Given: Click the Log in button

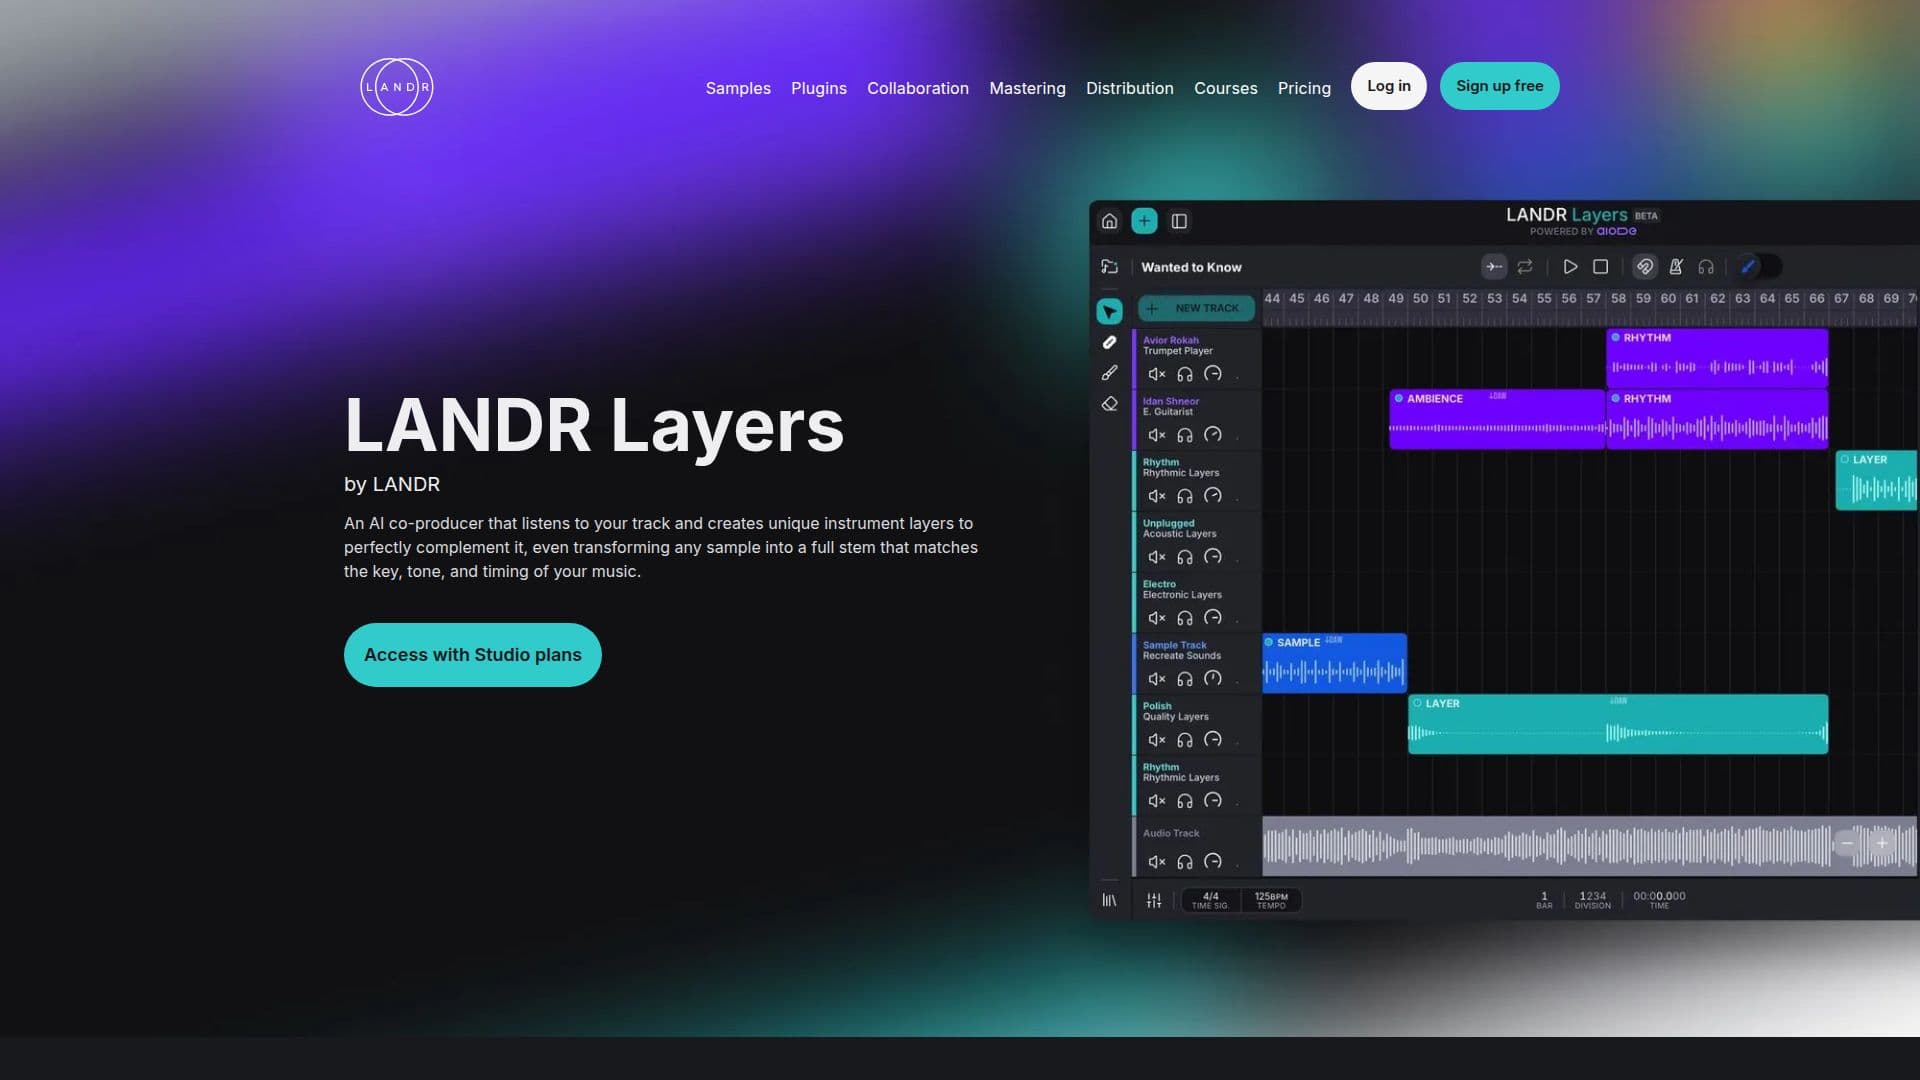Looking at the screenshot, I should click(x=1389, y=86).
